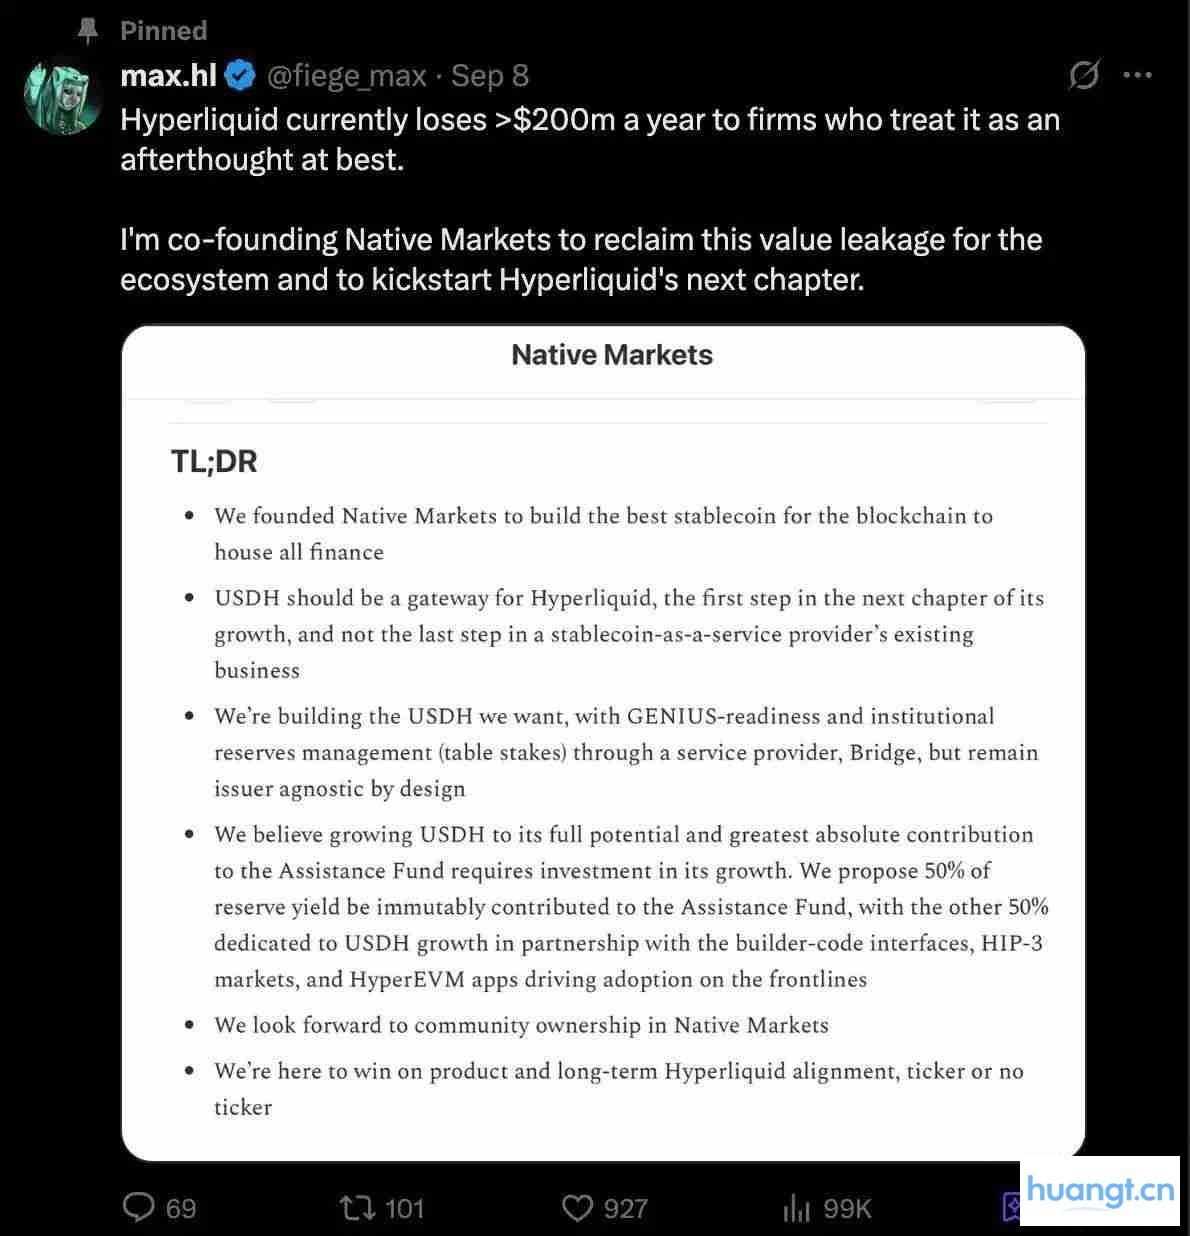The height and width of the screenshot is (1236, 1190).
Task: Expand the repost options dropdown
Action: click(x=355, y=1208)
